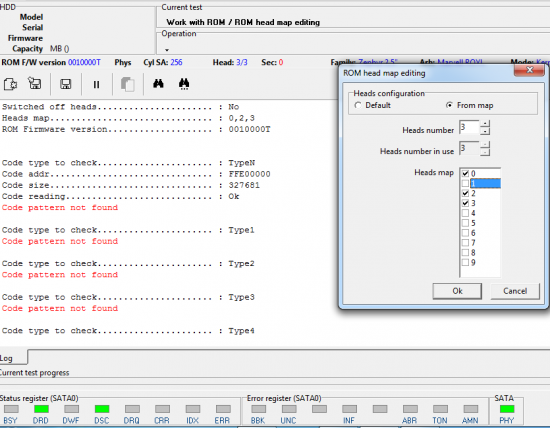
Task: Confirm head map with Ok button
Action: (457, 291)
